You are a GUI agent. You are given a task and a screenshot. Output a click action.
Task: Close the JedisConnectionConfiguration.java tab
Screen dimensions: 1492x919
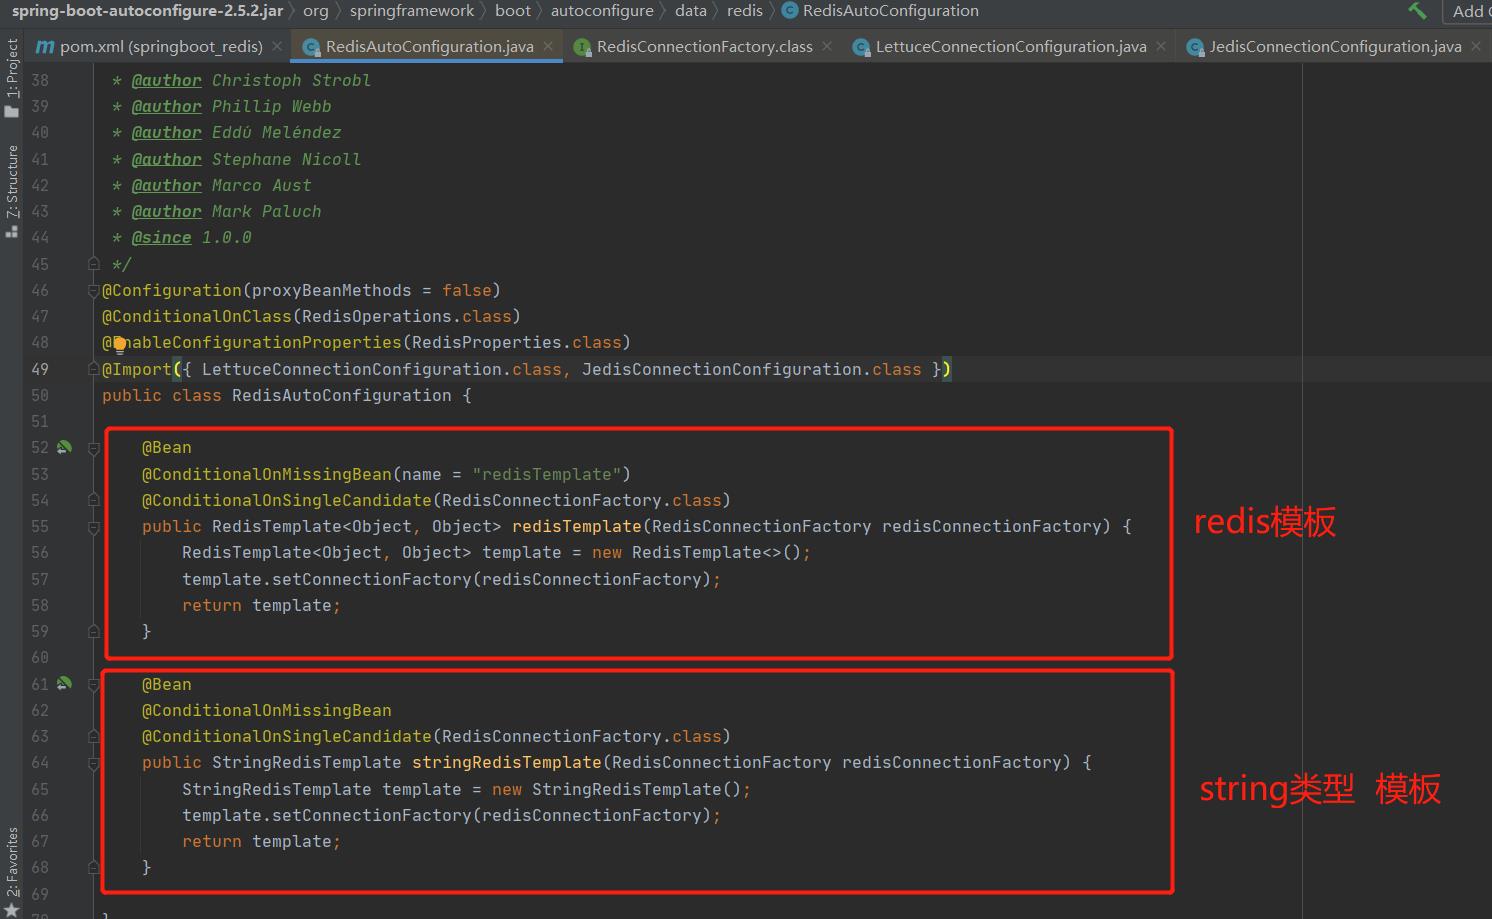pos(1476,46)
